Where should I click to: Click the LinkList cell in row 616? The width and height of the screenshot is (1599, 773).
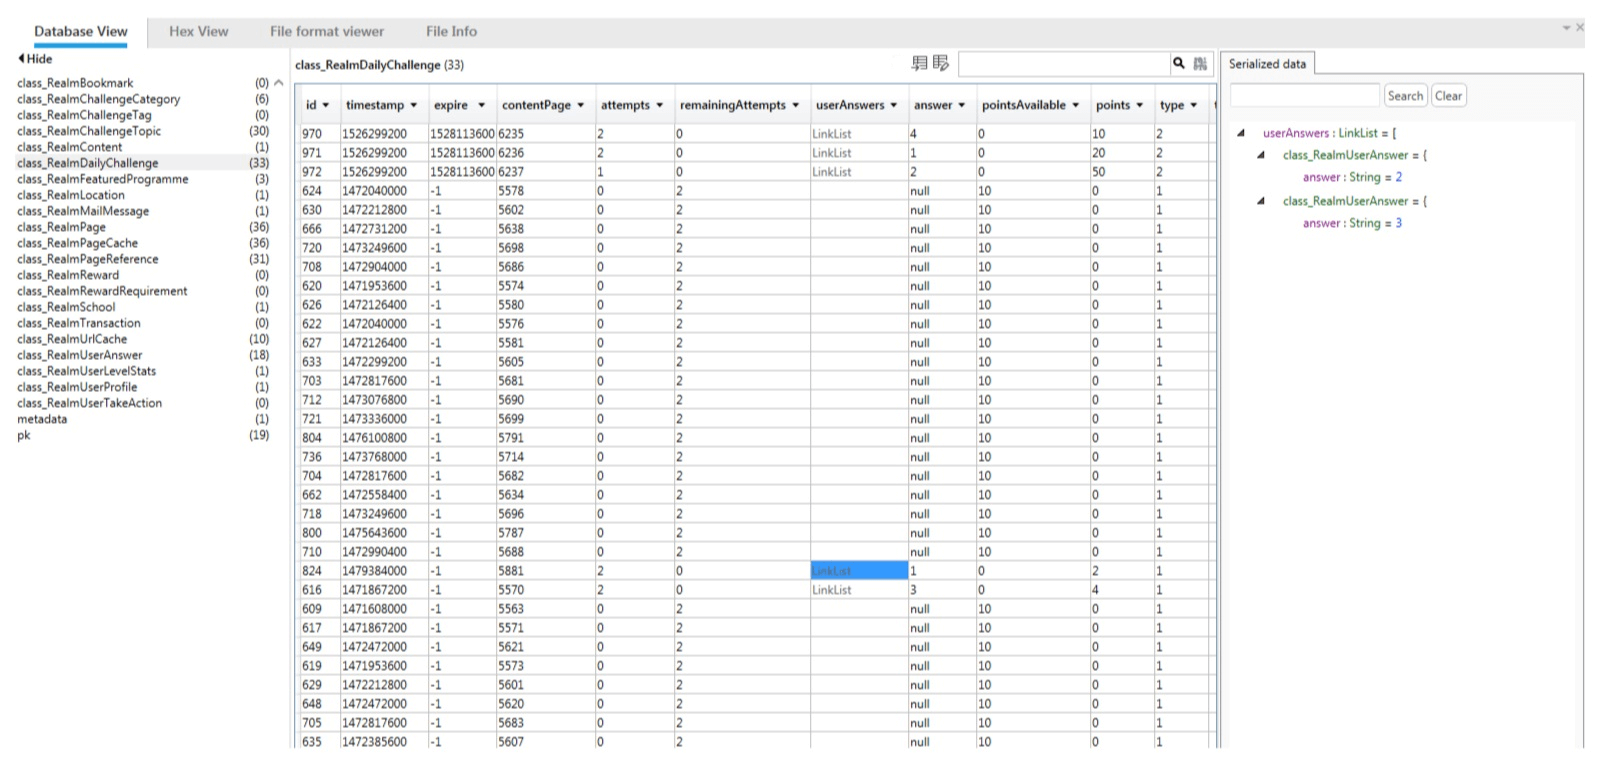click(x=859, y=590)
